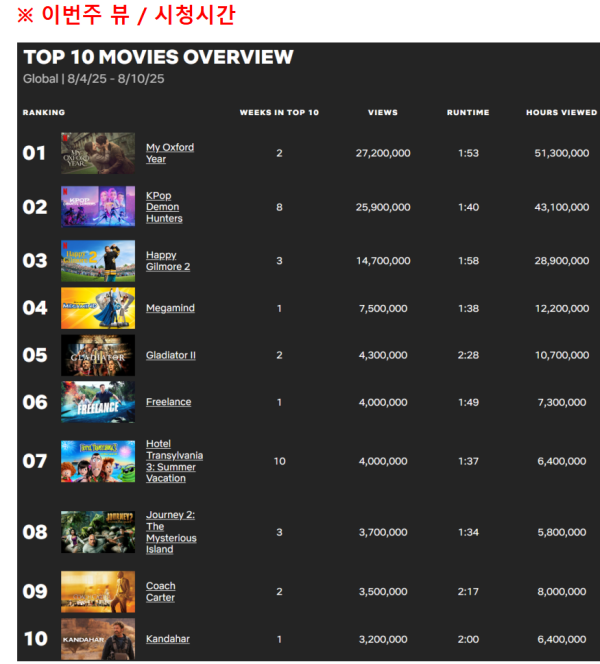Image resolution: width=600 pixels, height=664 pixels.
Task: Click the 3,500,000 views value
Action: click(x=383, y=591)
